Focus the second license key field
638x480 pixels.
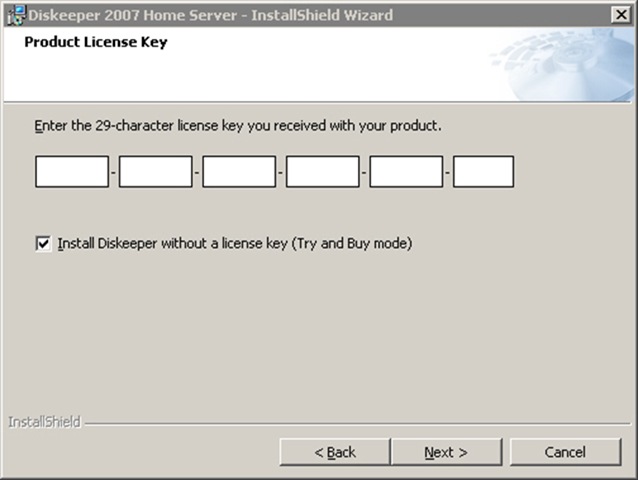(155, 172)
